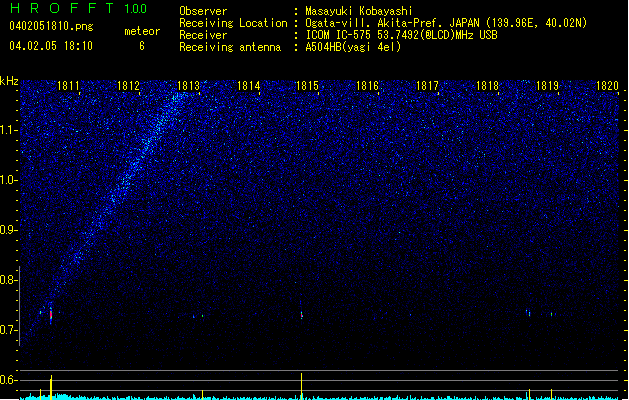Click the 'Receiver' field label
Image resolution: width=629 pixels, height=400 pixels.
tap(203, 35)
